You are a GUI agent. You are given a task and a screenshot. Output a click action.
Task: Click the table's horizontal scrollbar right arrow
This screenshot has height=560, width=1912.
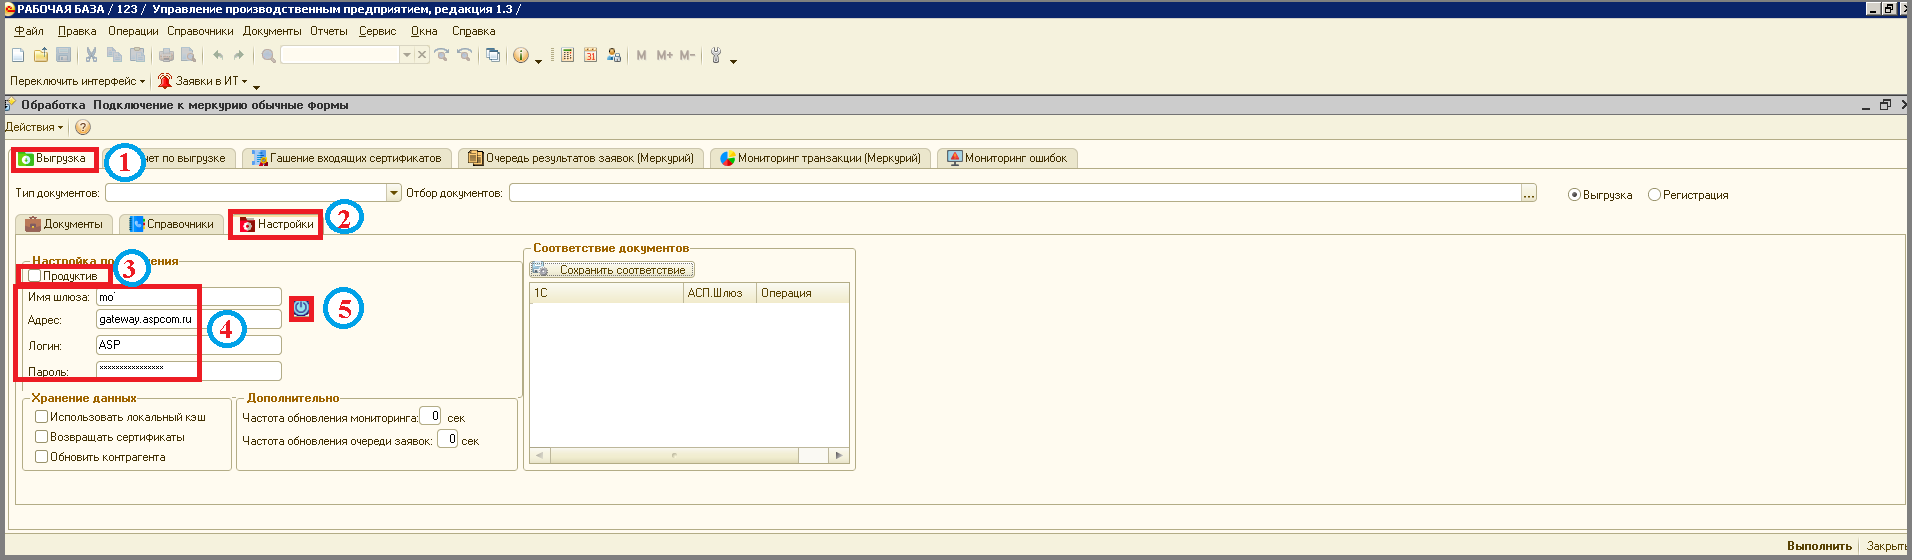[838, 455]
